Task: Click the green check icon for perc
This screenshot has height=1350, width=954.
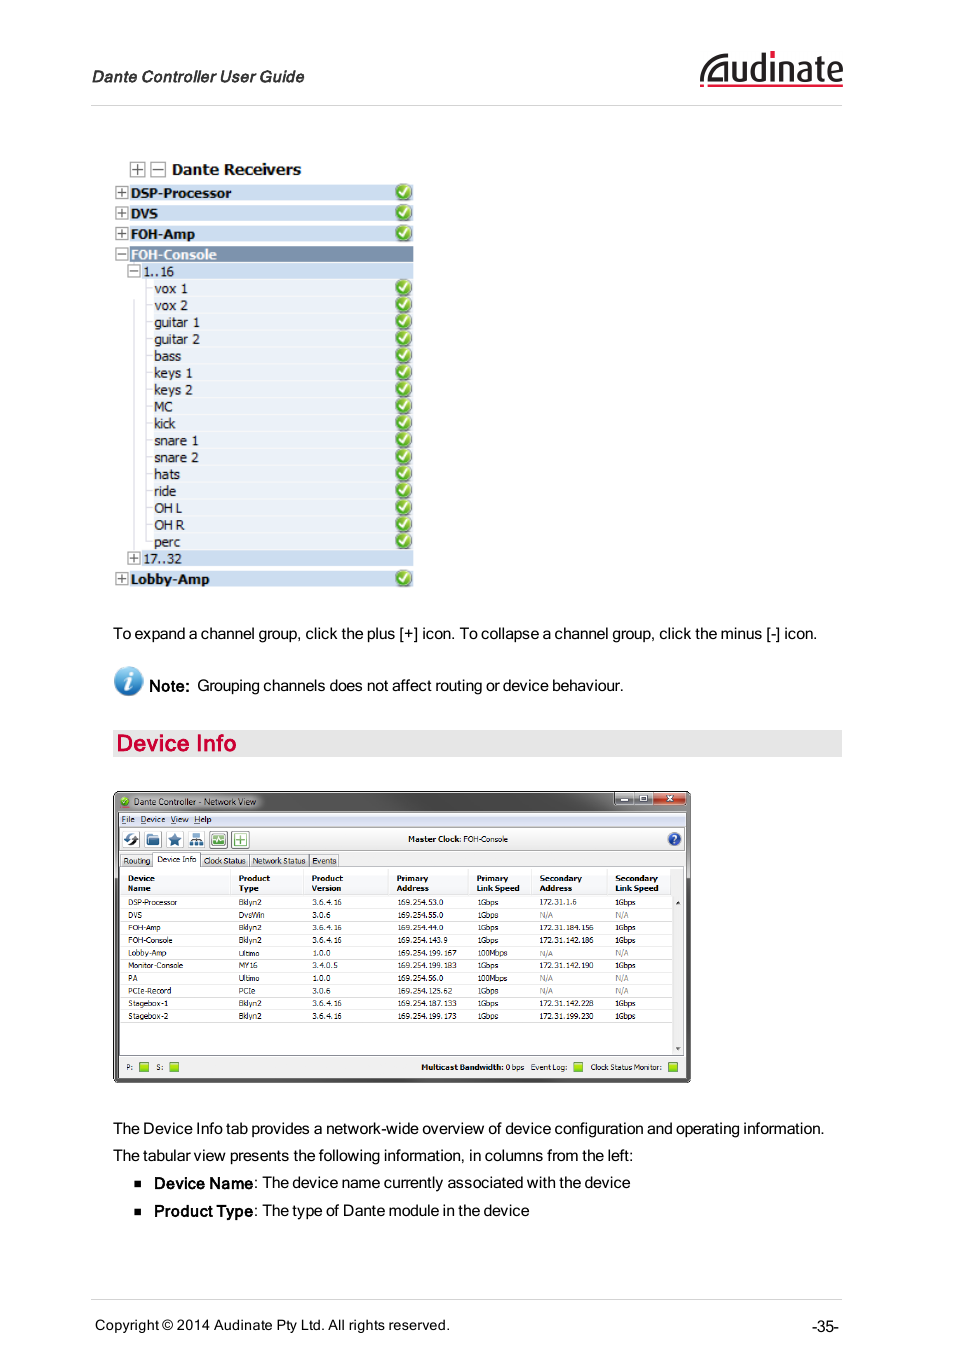Action: [403, 541]
